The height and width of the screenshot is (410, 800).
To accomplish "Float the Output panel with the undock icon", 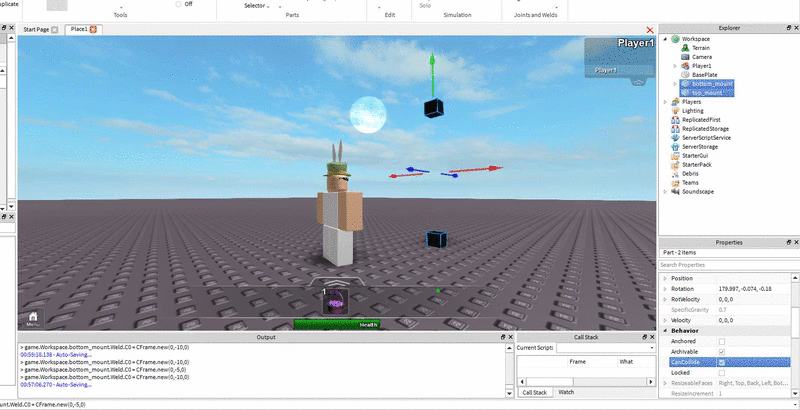I will (503, 337).
